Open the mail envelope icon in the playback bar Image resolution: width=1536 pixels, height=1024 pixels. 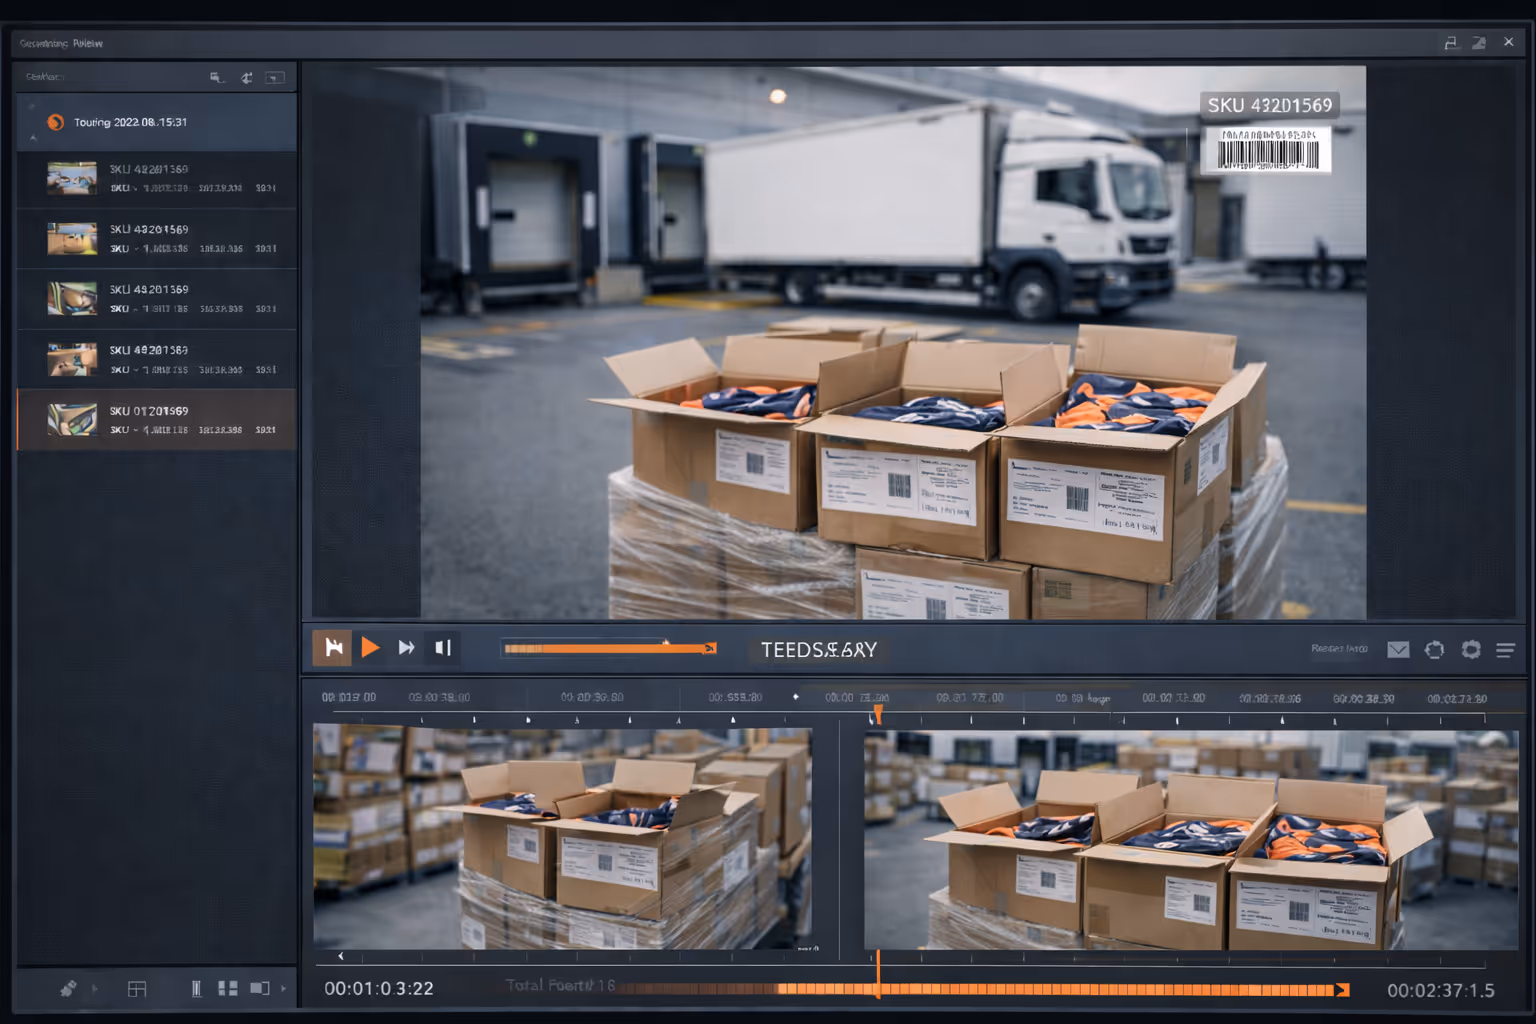click(1398, 650)
